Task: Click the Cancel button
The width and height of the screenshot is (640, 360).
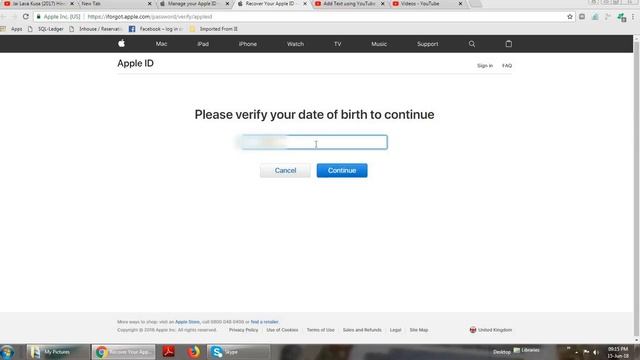Action: (285, 170)
